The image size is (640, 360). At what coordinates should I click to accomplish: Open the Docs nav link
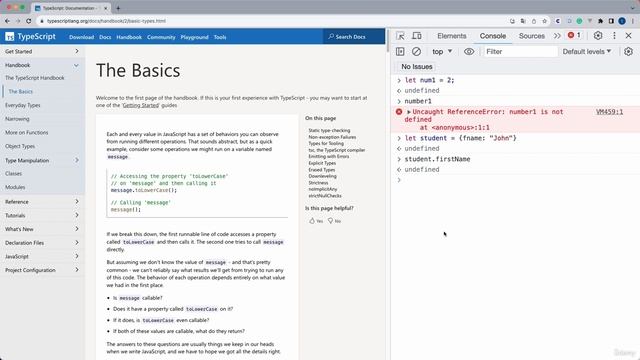pyautogui.click(x=105, y=37)
